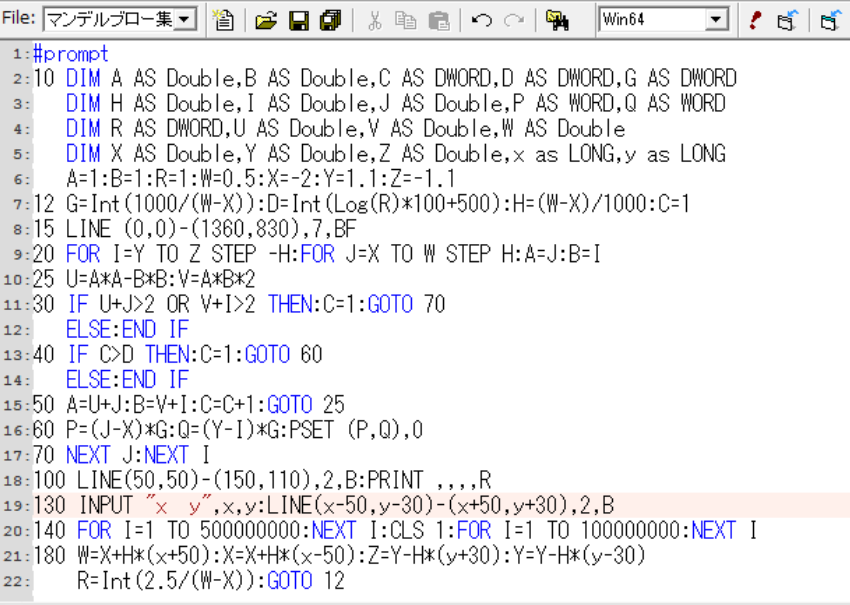Click the GOTO 60 keyword on line 13
Screen dimensions: 850x605
(284, 355)
